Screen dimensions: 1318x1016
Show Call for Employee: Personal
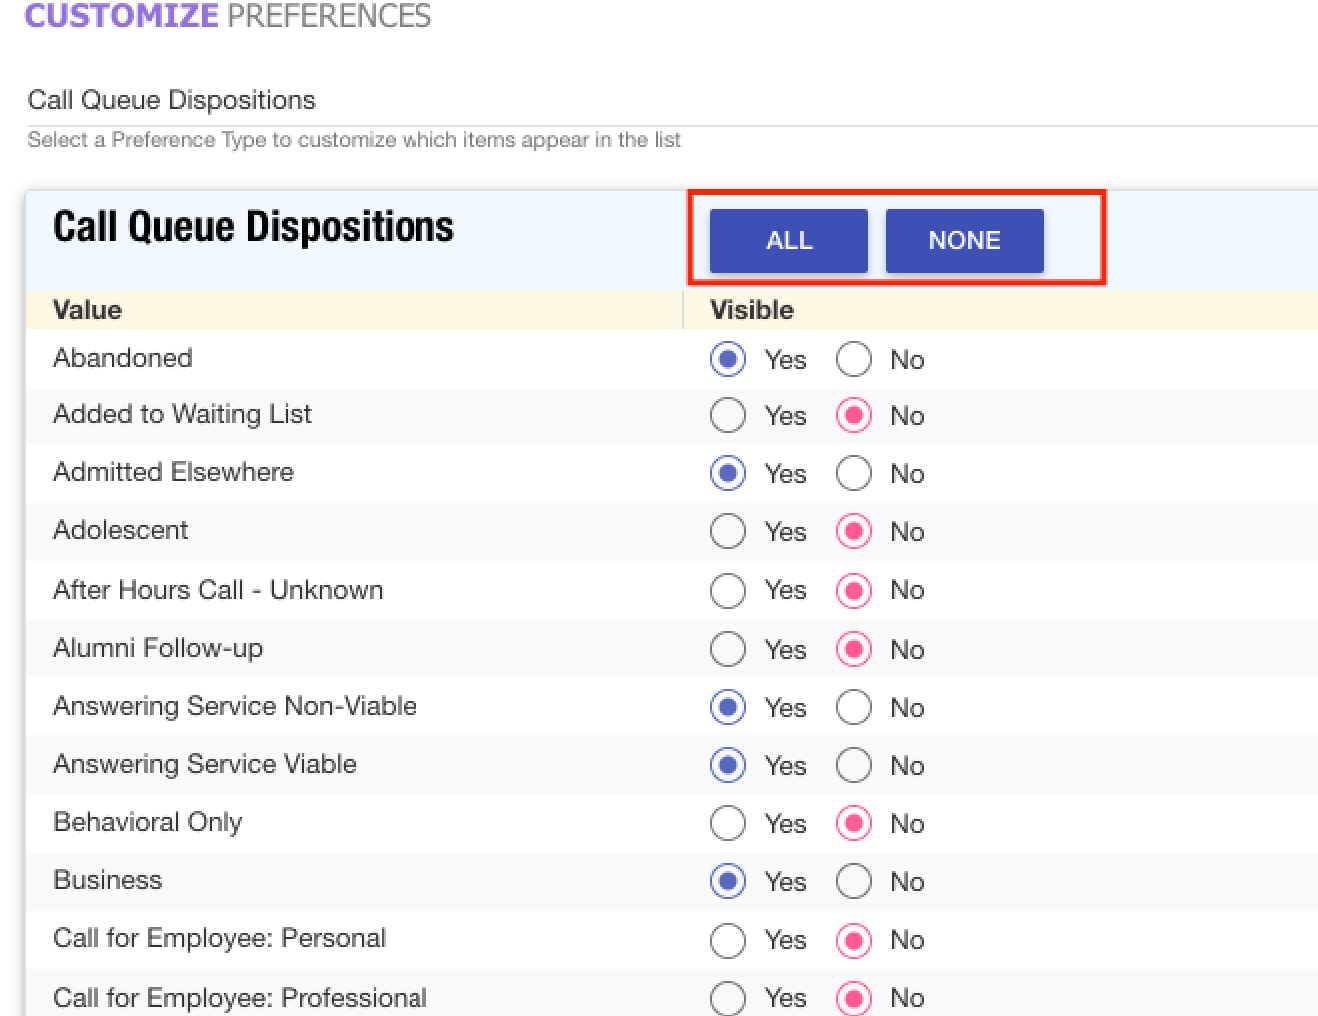point(727,940)
